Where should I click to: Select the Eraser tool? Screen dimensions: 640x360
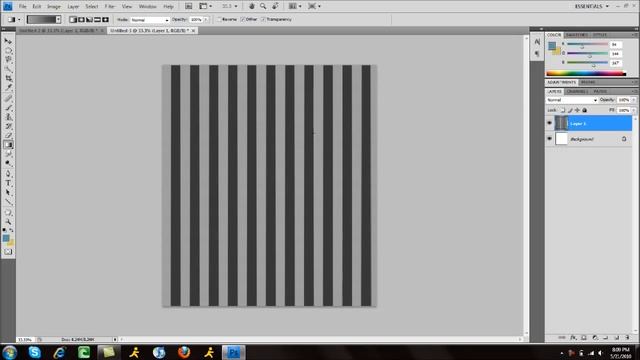tap(8, 136)
